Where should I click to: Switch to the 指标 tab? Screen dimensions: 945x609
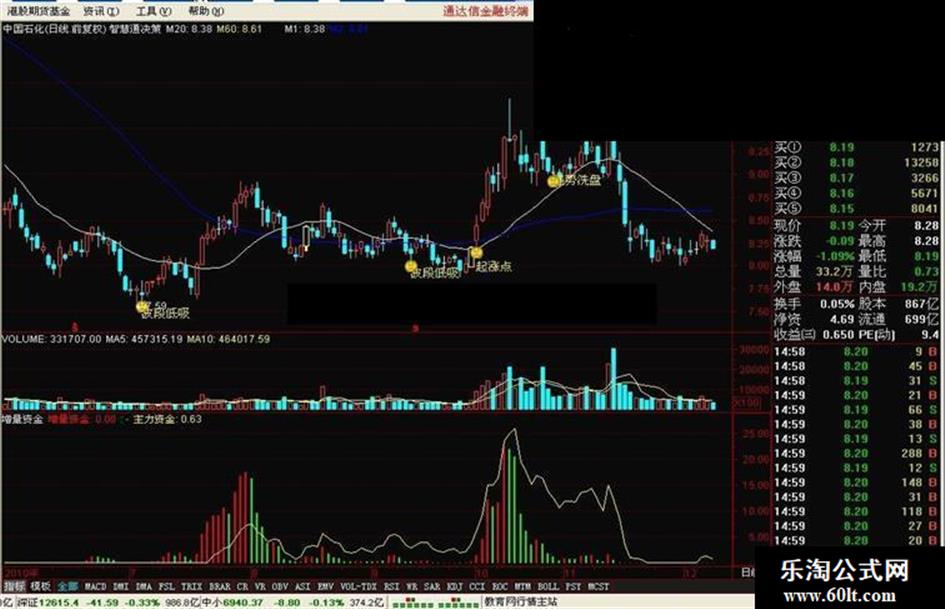click(x=15, y=586)
